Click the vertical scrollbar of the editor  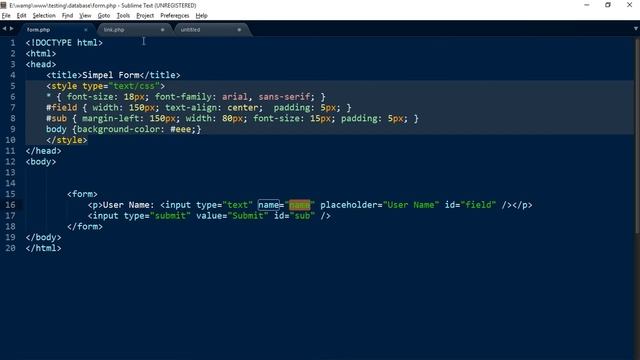pyautogui.click(x=637, y=136)
